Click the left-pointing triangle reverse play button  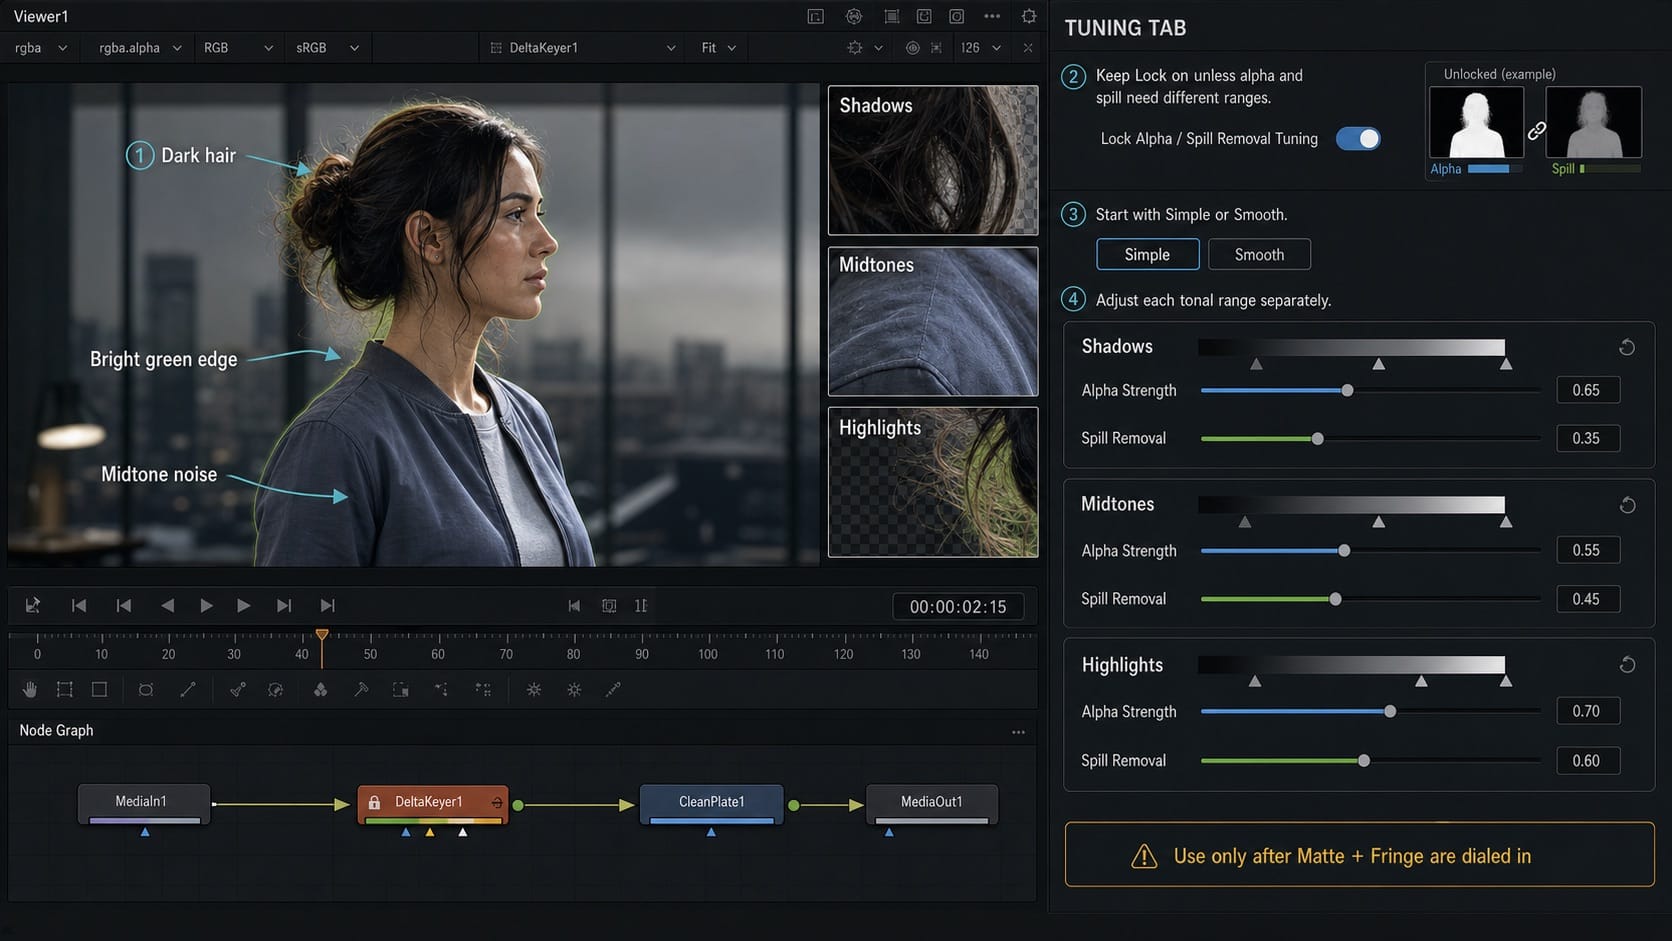click(x=167, y=606)
